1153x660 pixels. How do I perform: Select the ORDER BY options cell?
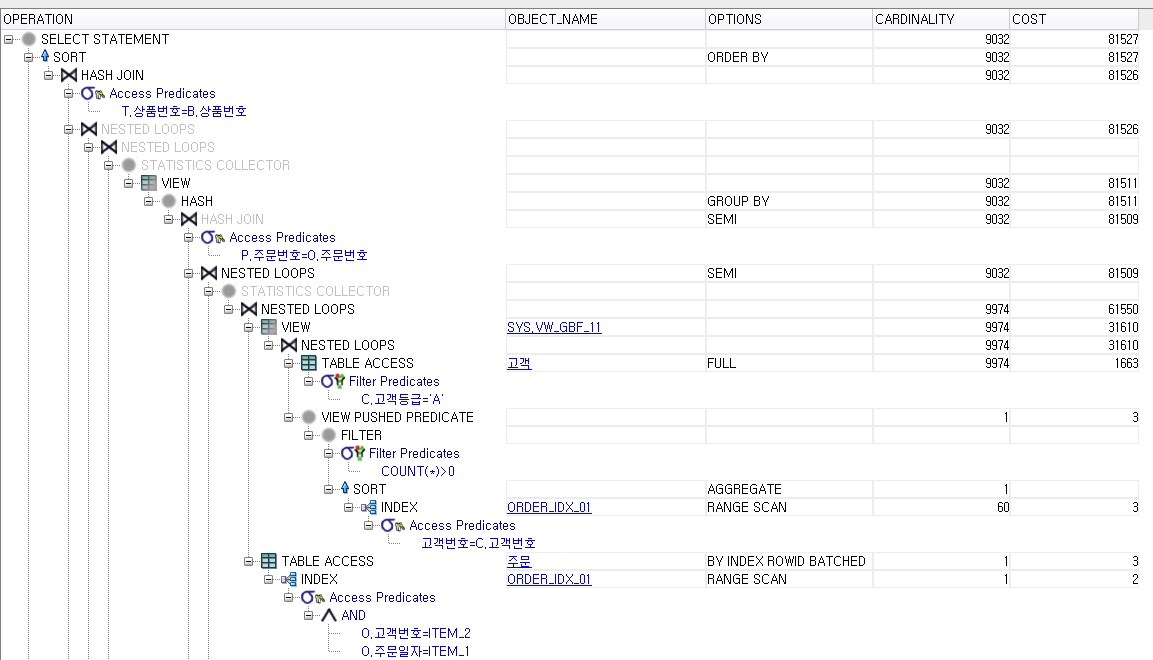[x=788, y=57]
